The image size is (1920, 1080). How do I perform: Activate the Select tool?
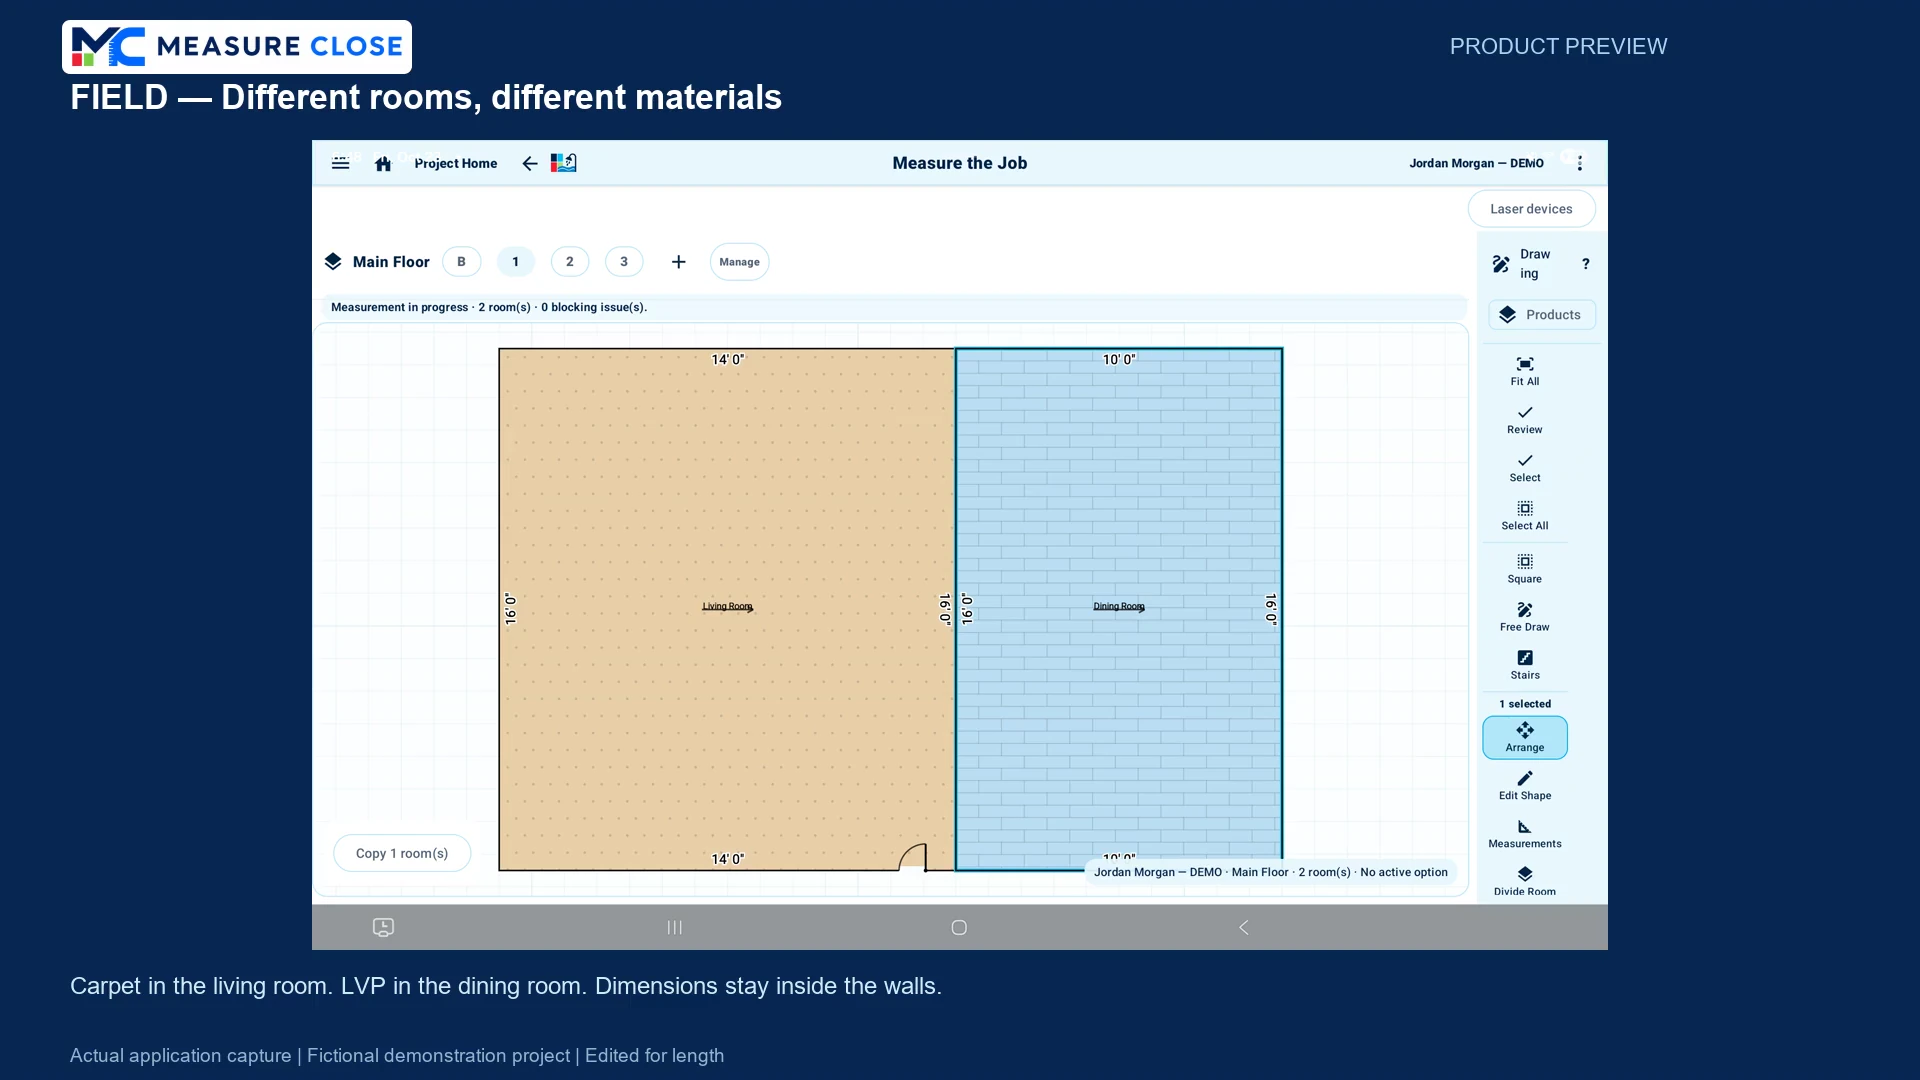tap(1525, 468)
